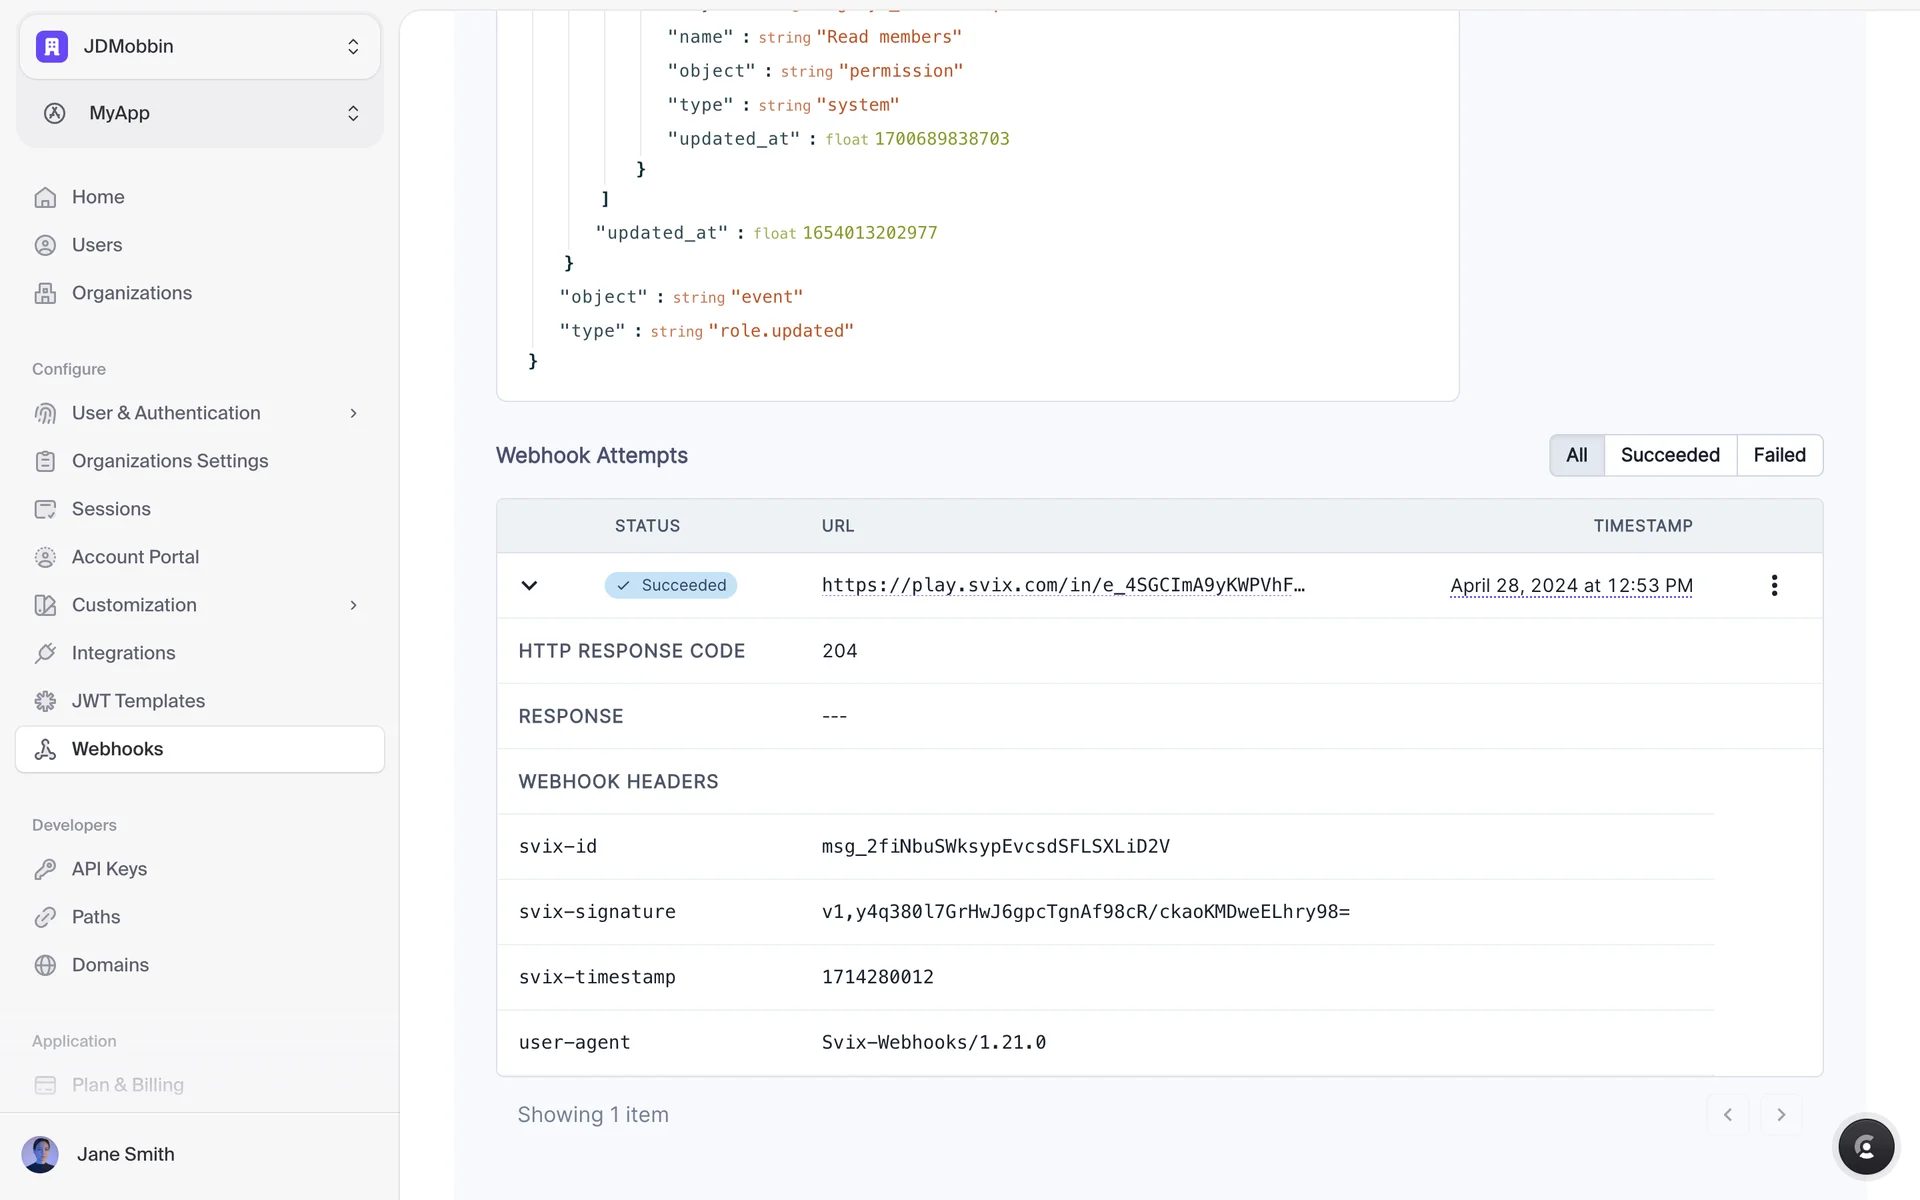Show only Failed webhook attempts
Image resolution: width=1920 pixels, height=1200 pixels.
pyautogui.click(x=1779, y=455)
